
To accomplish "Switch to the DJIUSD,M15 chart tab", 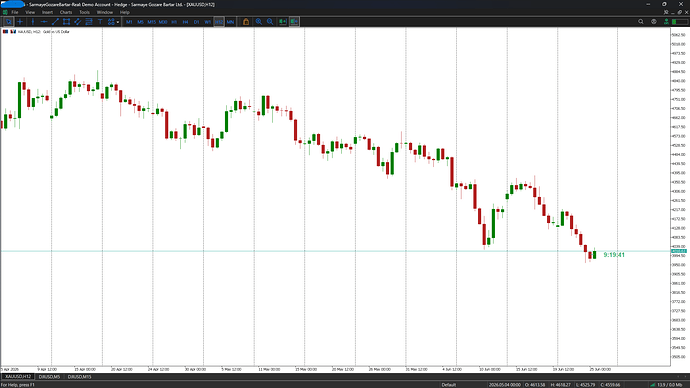I will tap(79, 377).
